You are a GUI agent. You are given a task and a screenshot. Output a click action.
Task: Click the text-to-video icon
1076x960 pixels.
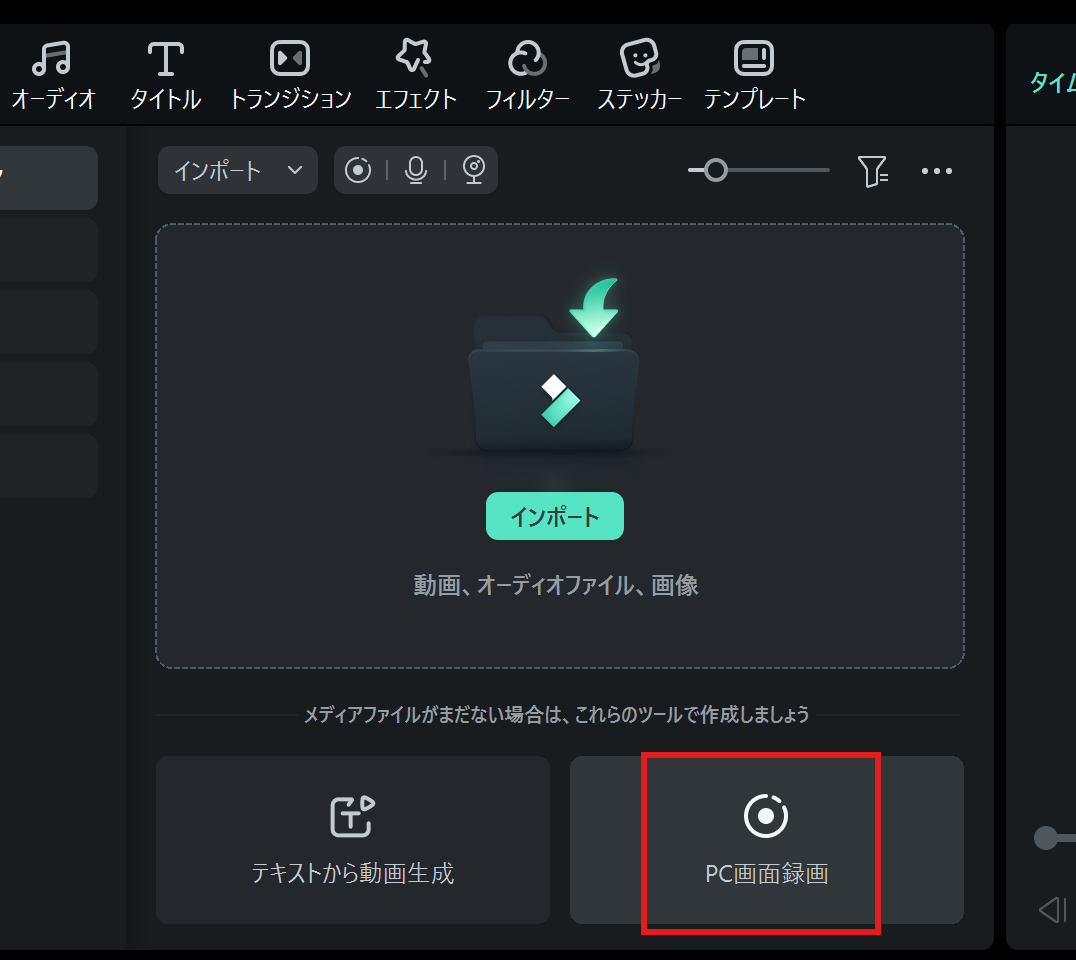click(353, 816)
